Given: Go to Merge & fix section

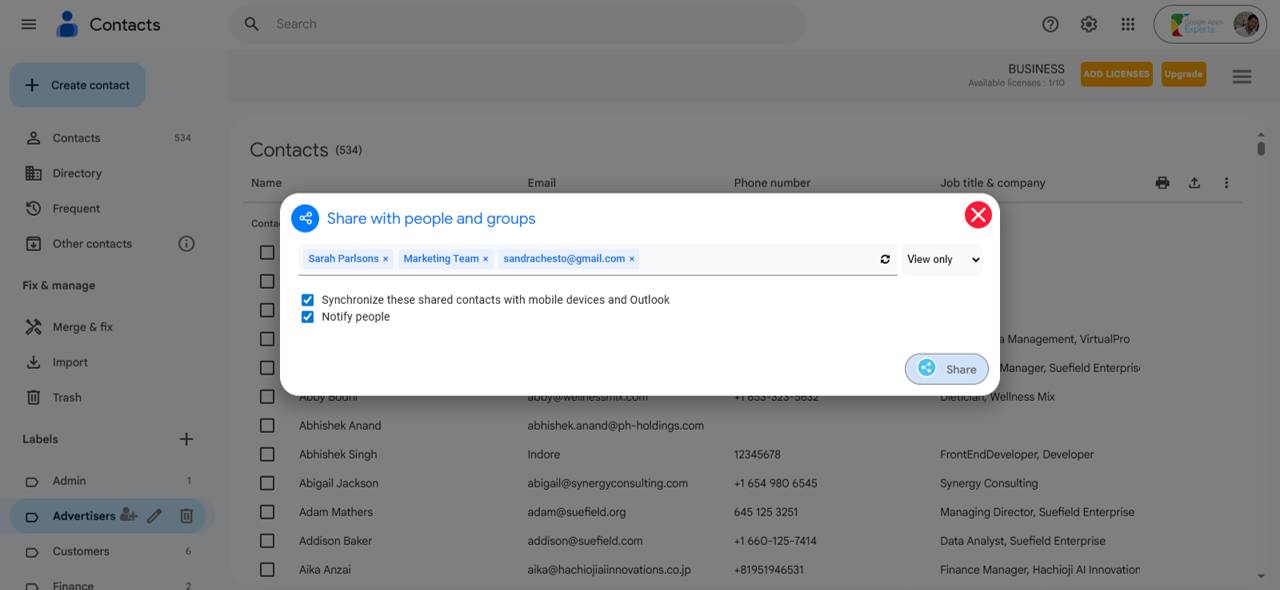Looking at the screenshot, I should click(x=82, y=327).
